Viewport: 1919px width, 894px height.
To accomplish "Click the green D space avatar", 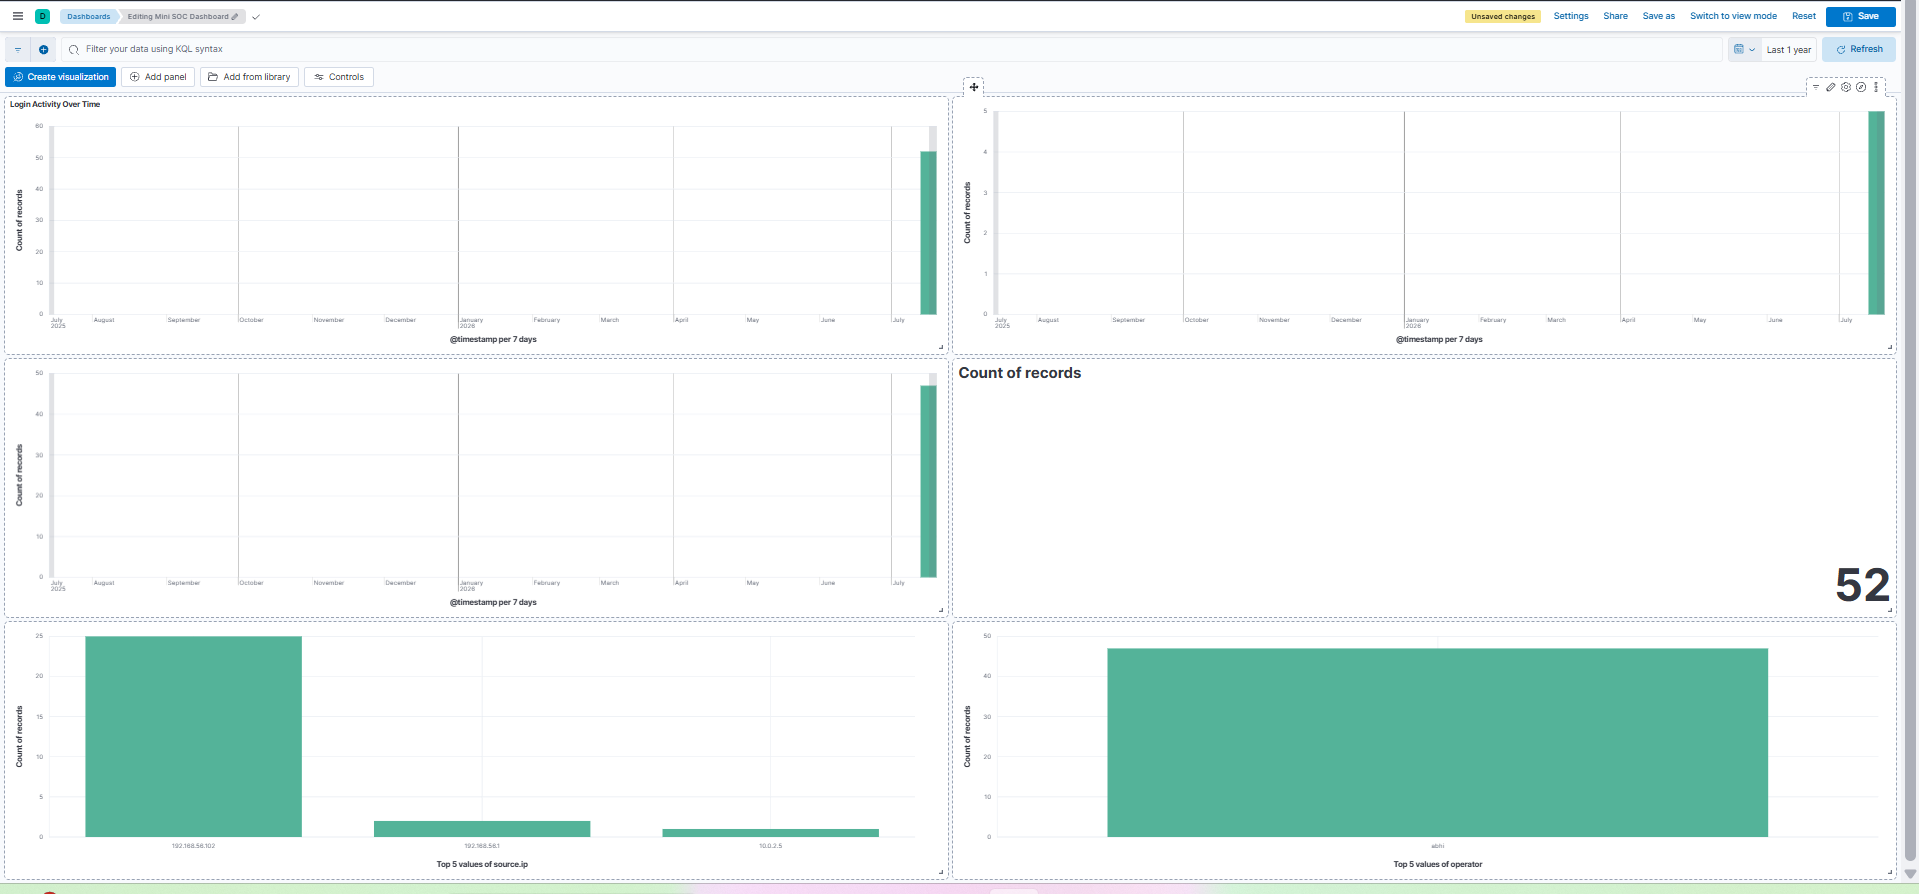I will tap(43, 16).
